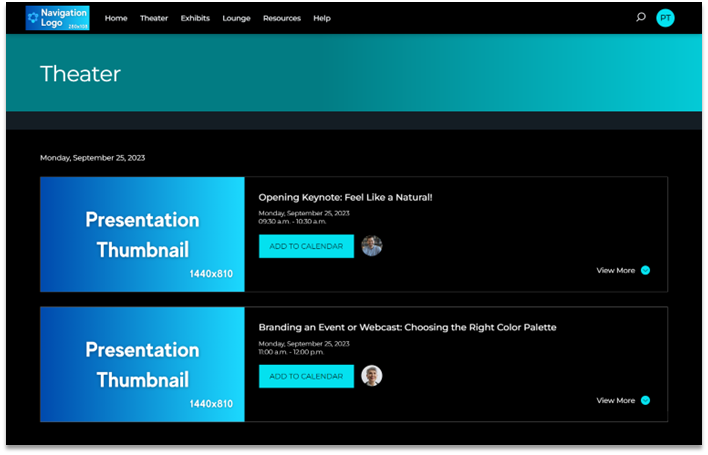Image resolution: width=708 pixels, height=455 pixels.
Task: Add Opening Keynote to calendar
Action: click(x=306, y=246)
